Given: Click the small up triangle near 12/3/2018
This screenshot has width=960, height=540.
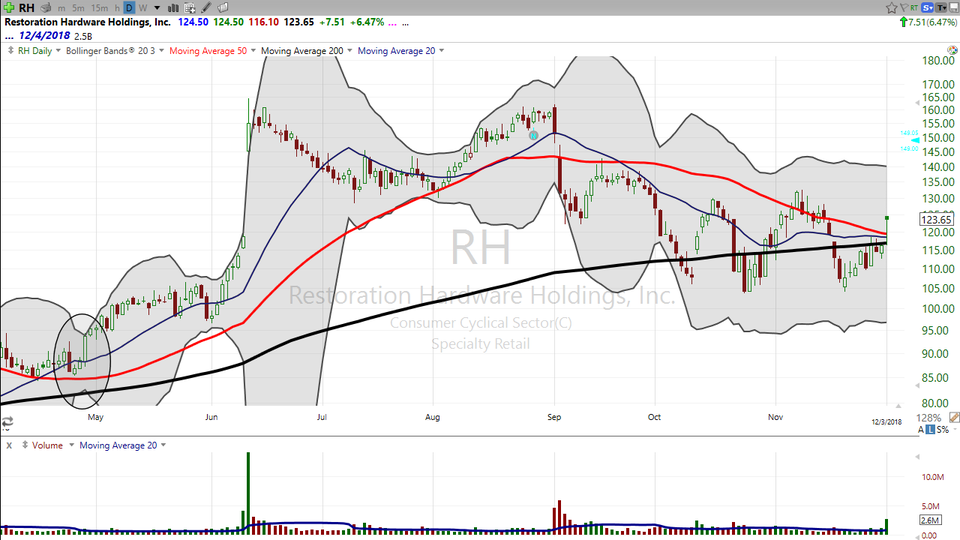Looking at the screenshot, I should (x=898, y=405).
